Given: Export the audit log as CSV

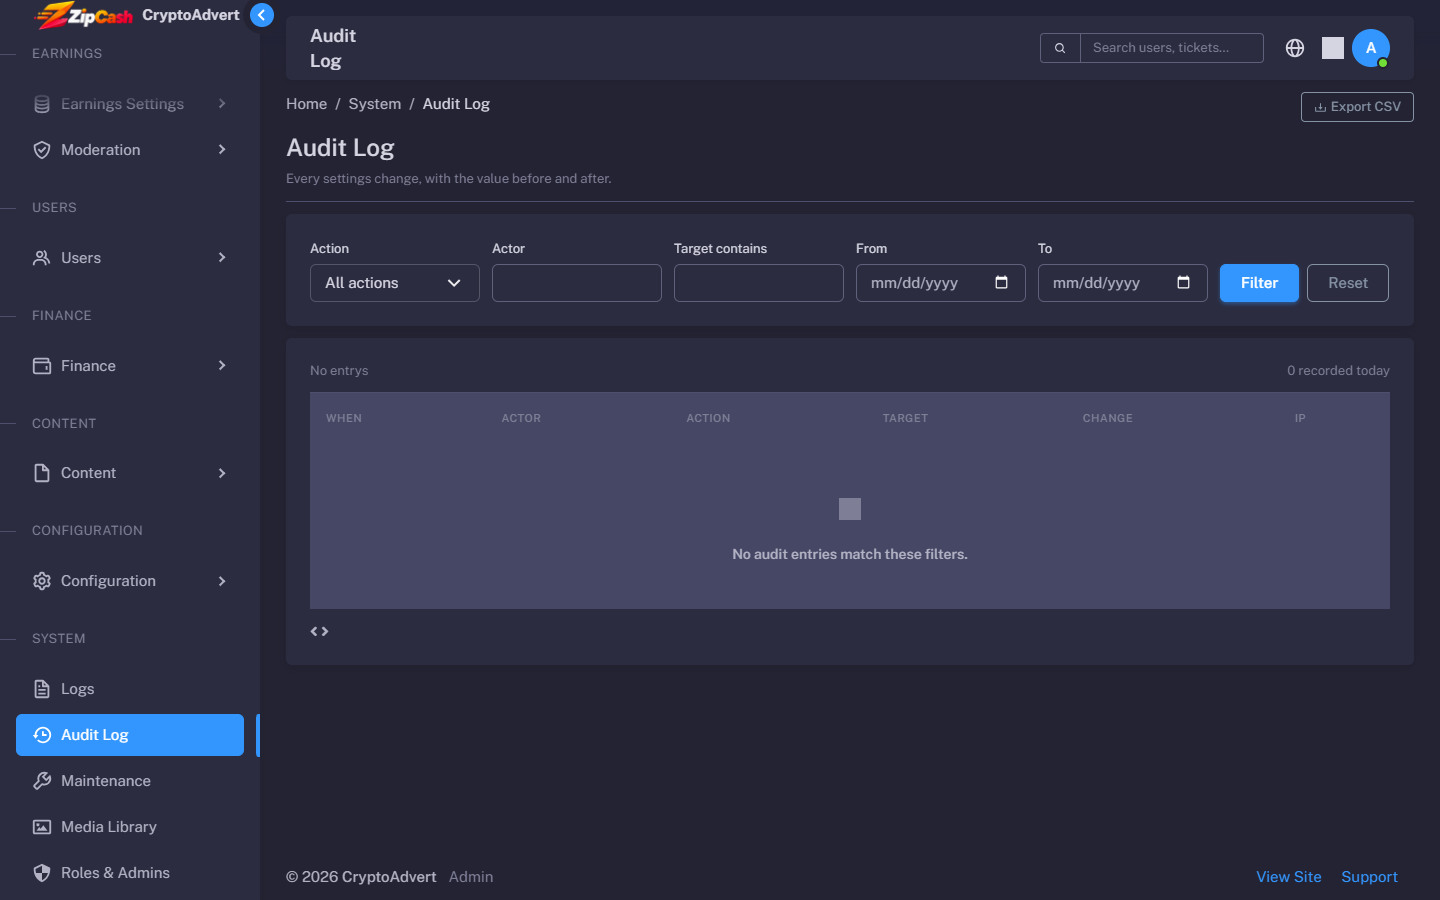Looking at the screenshot, I should coord(1357,107).
